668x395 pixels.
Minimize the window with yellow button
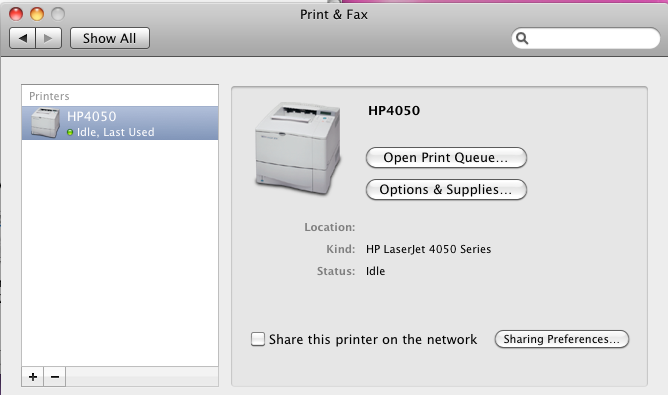(37, 14)
